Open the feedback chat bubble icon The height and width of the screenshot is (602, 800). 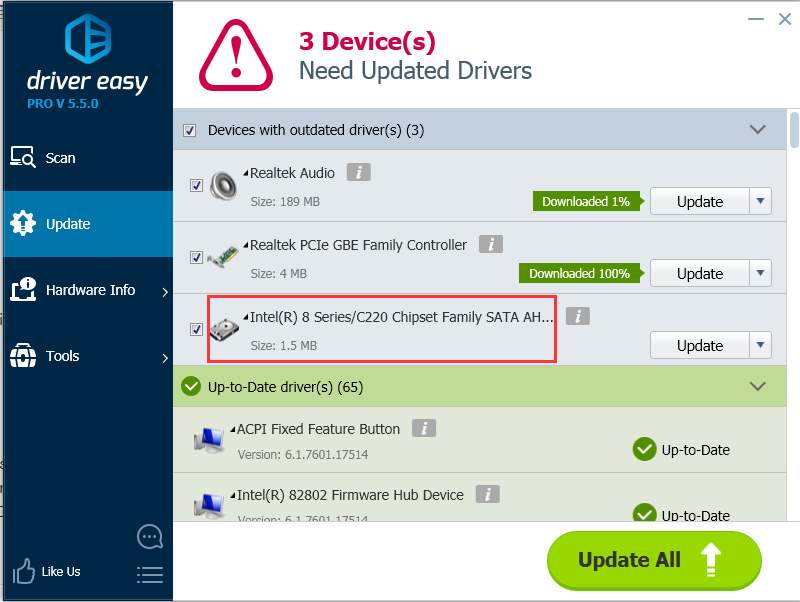[150, 537]
